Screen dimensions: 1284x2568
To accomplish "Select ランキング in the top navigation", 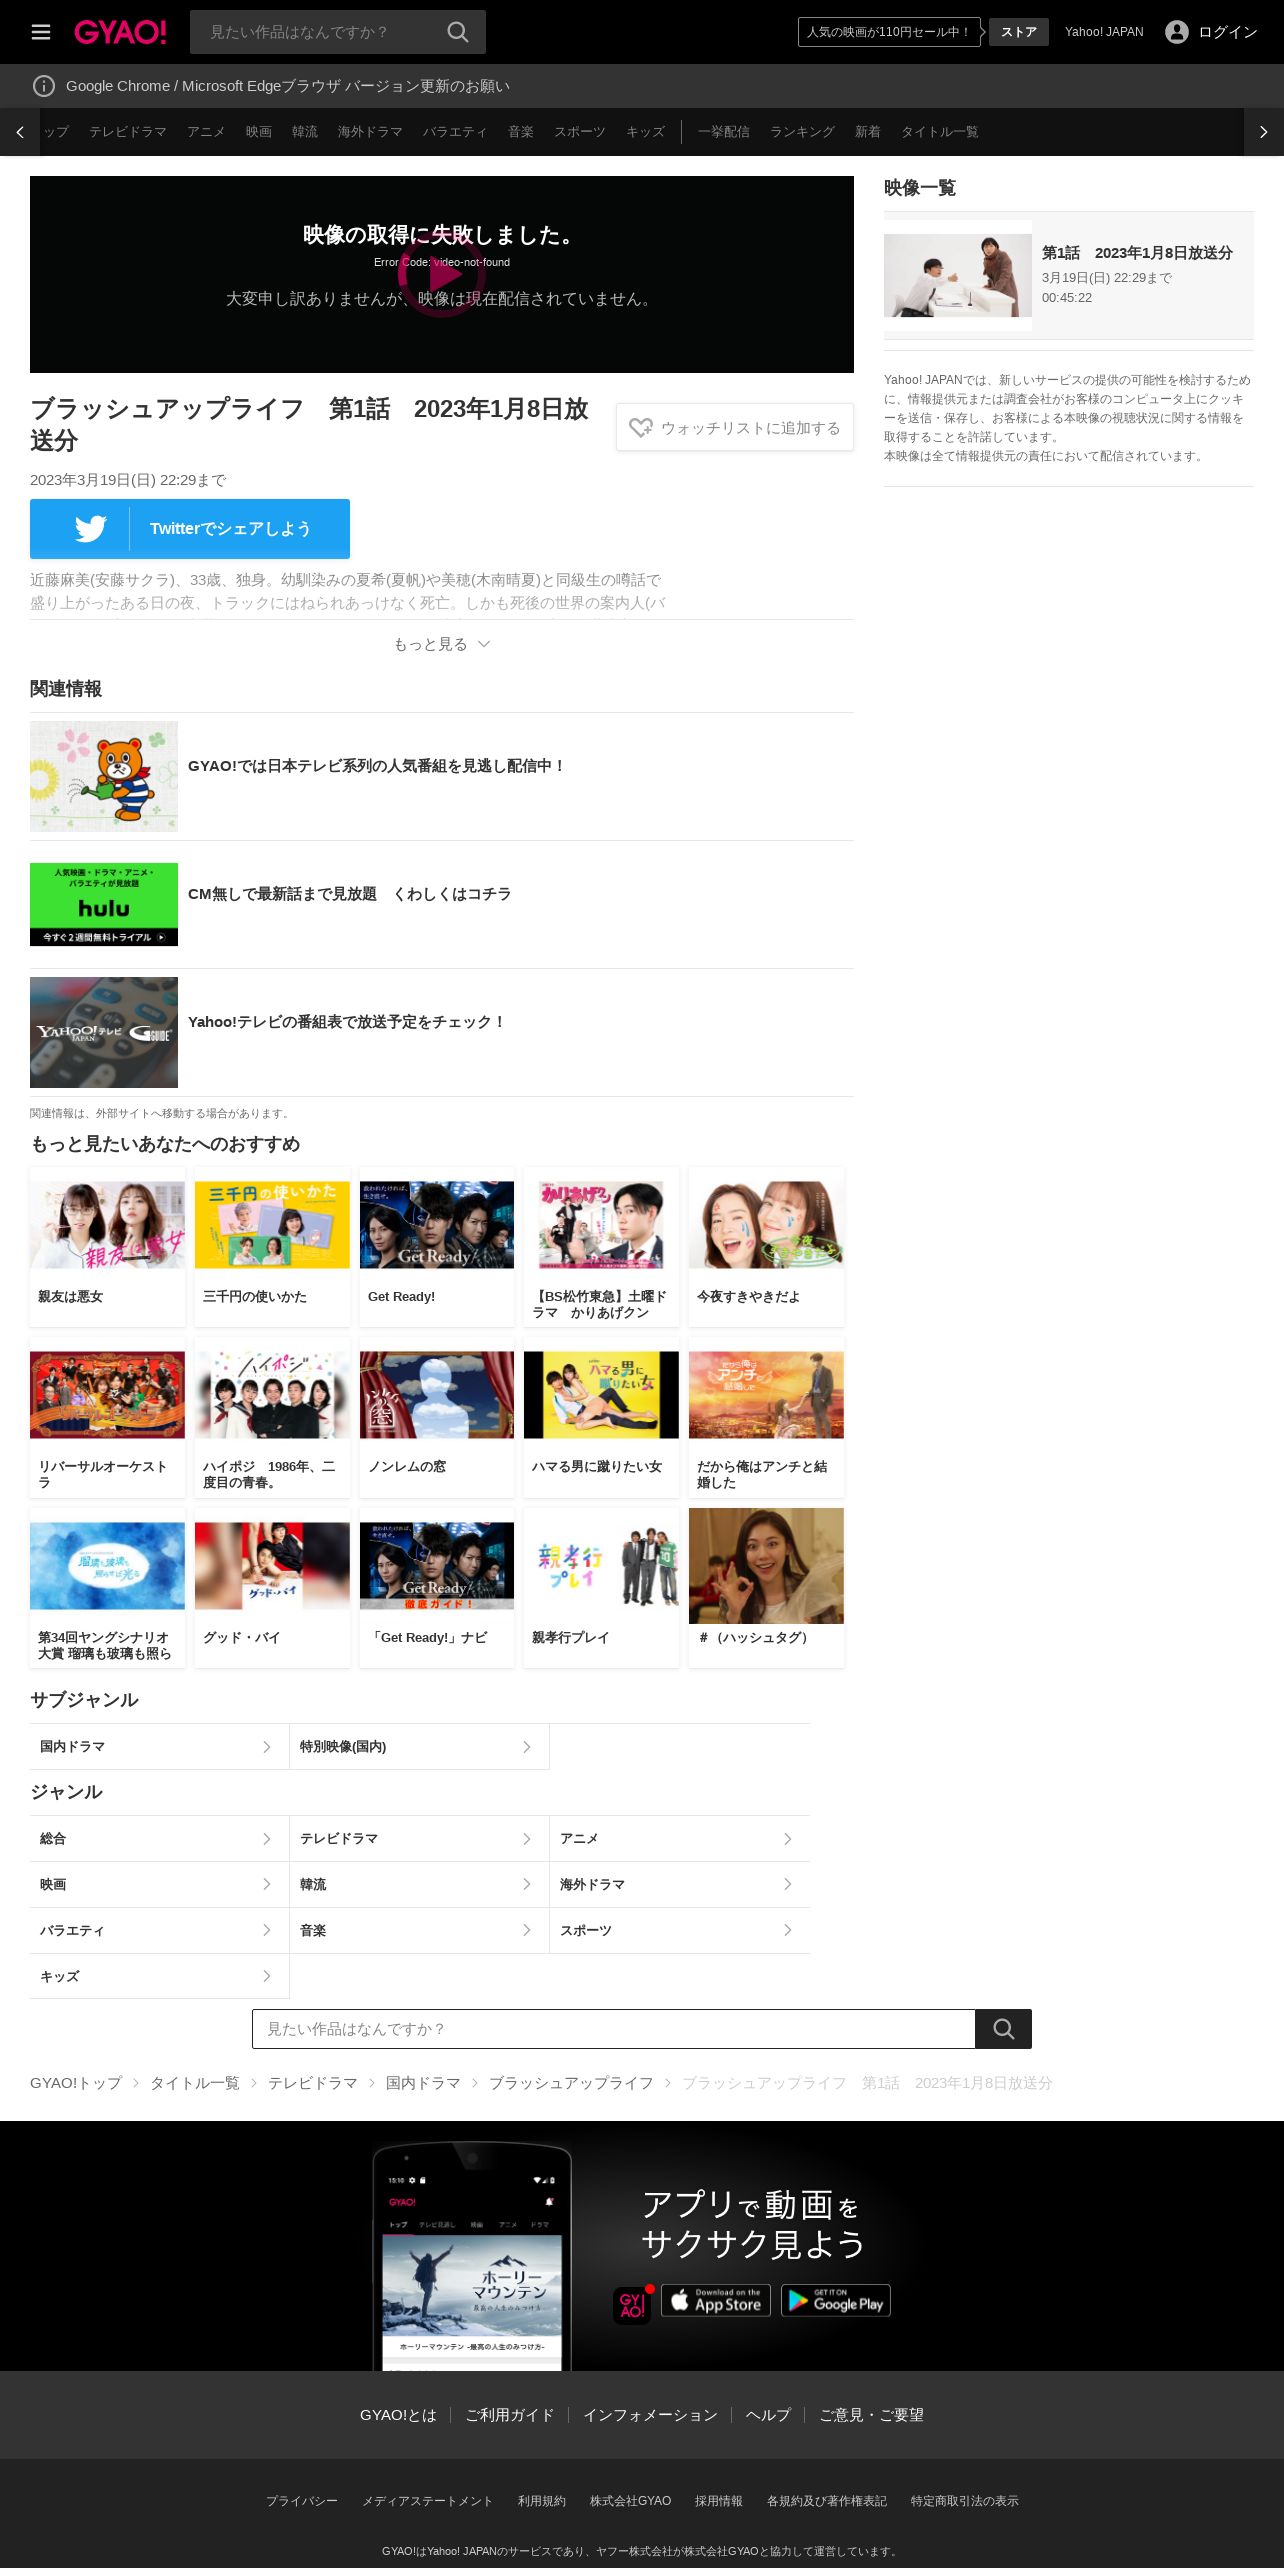I will (802, 132).
